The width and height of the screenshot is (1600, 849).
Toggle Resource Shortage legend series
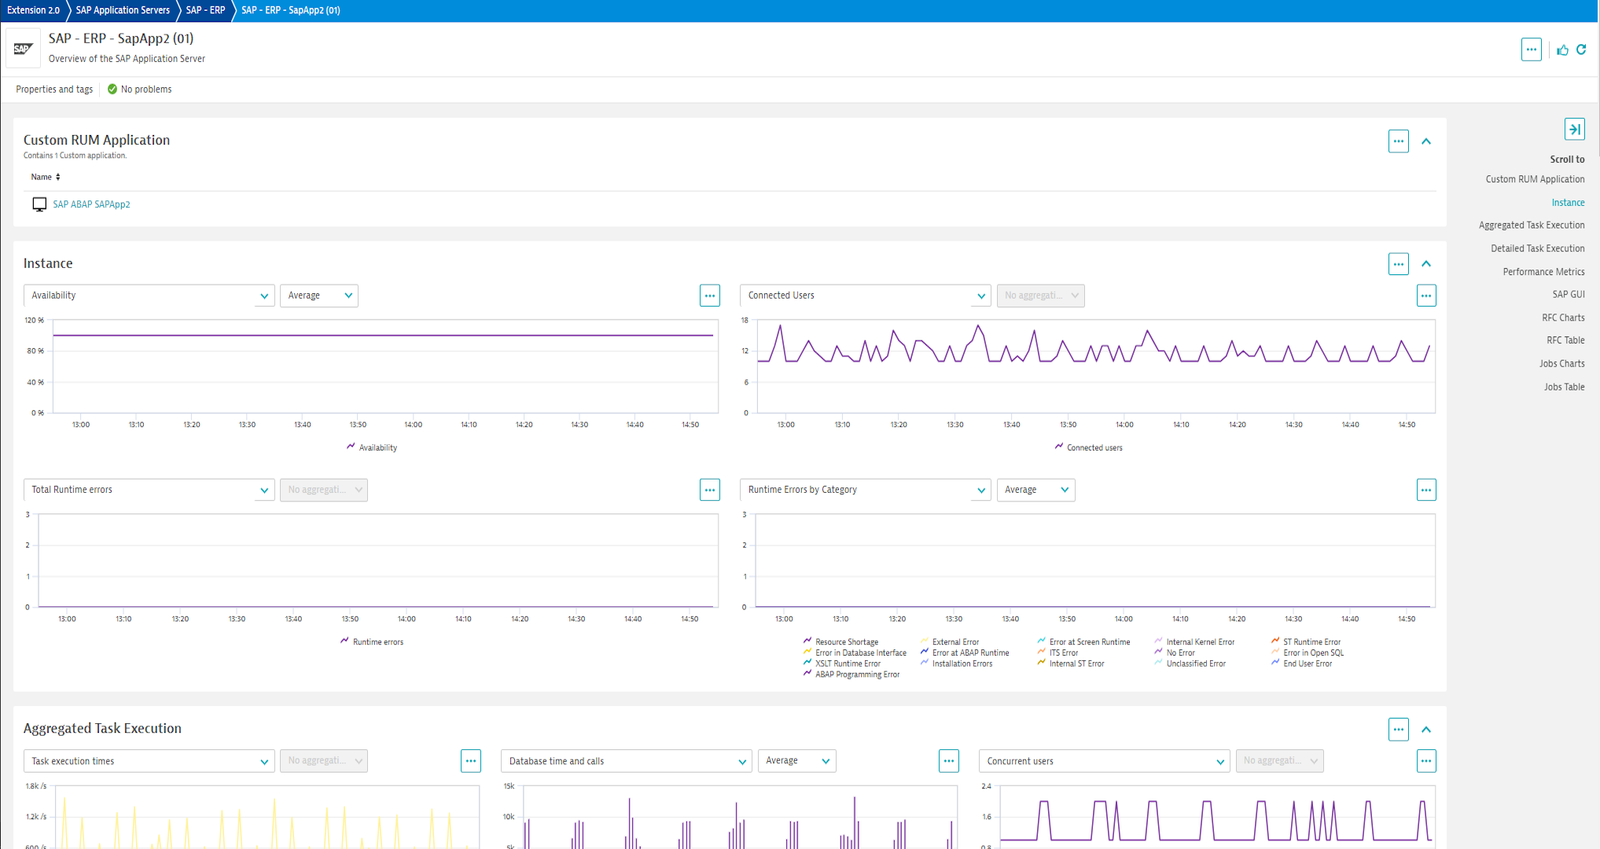pyautogui.click(x=841, y=642)
